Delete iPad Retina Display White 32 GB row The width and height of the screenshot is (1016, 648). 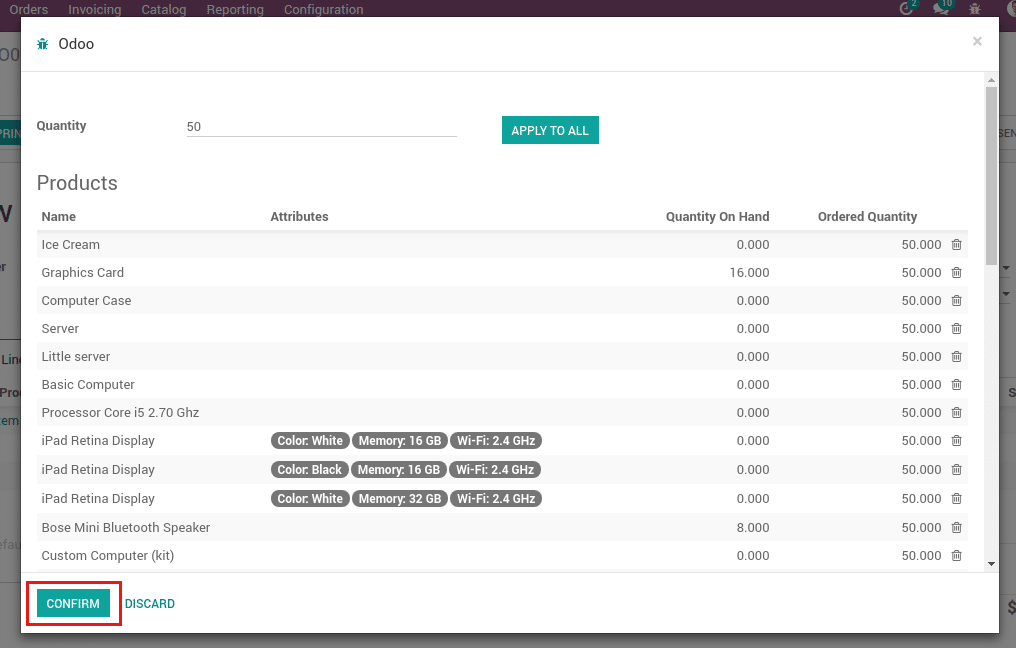pos(956,498)
